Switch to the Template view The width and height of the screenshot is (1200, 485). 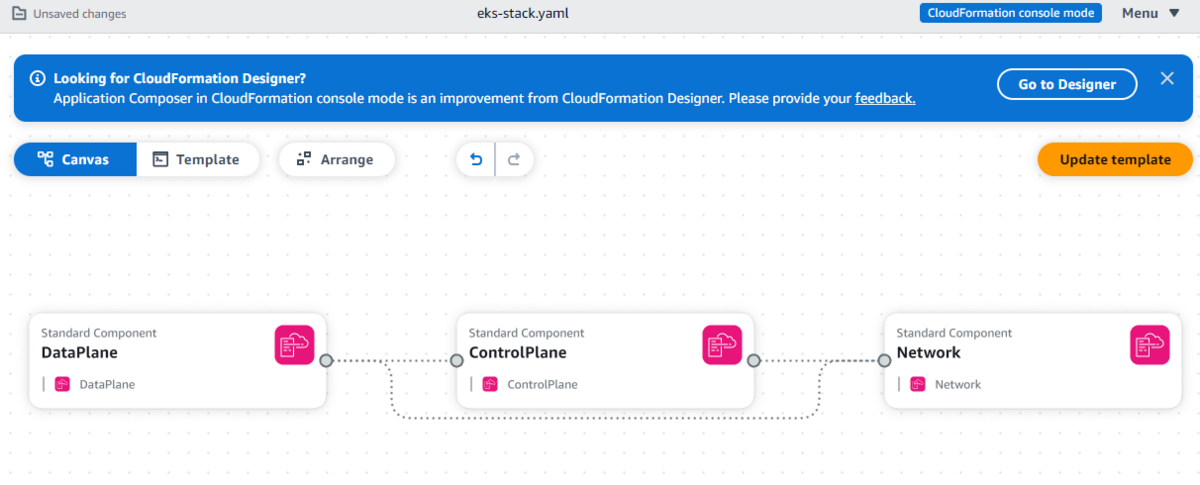(197, 159)
